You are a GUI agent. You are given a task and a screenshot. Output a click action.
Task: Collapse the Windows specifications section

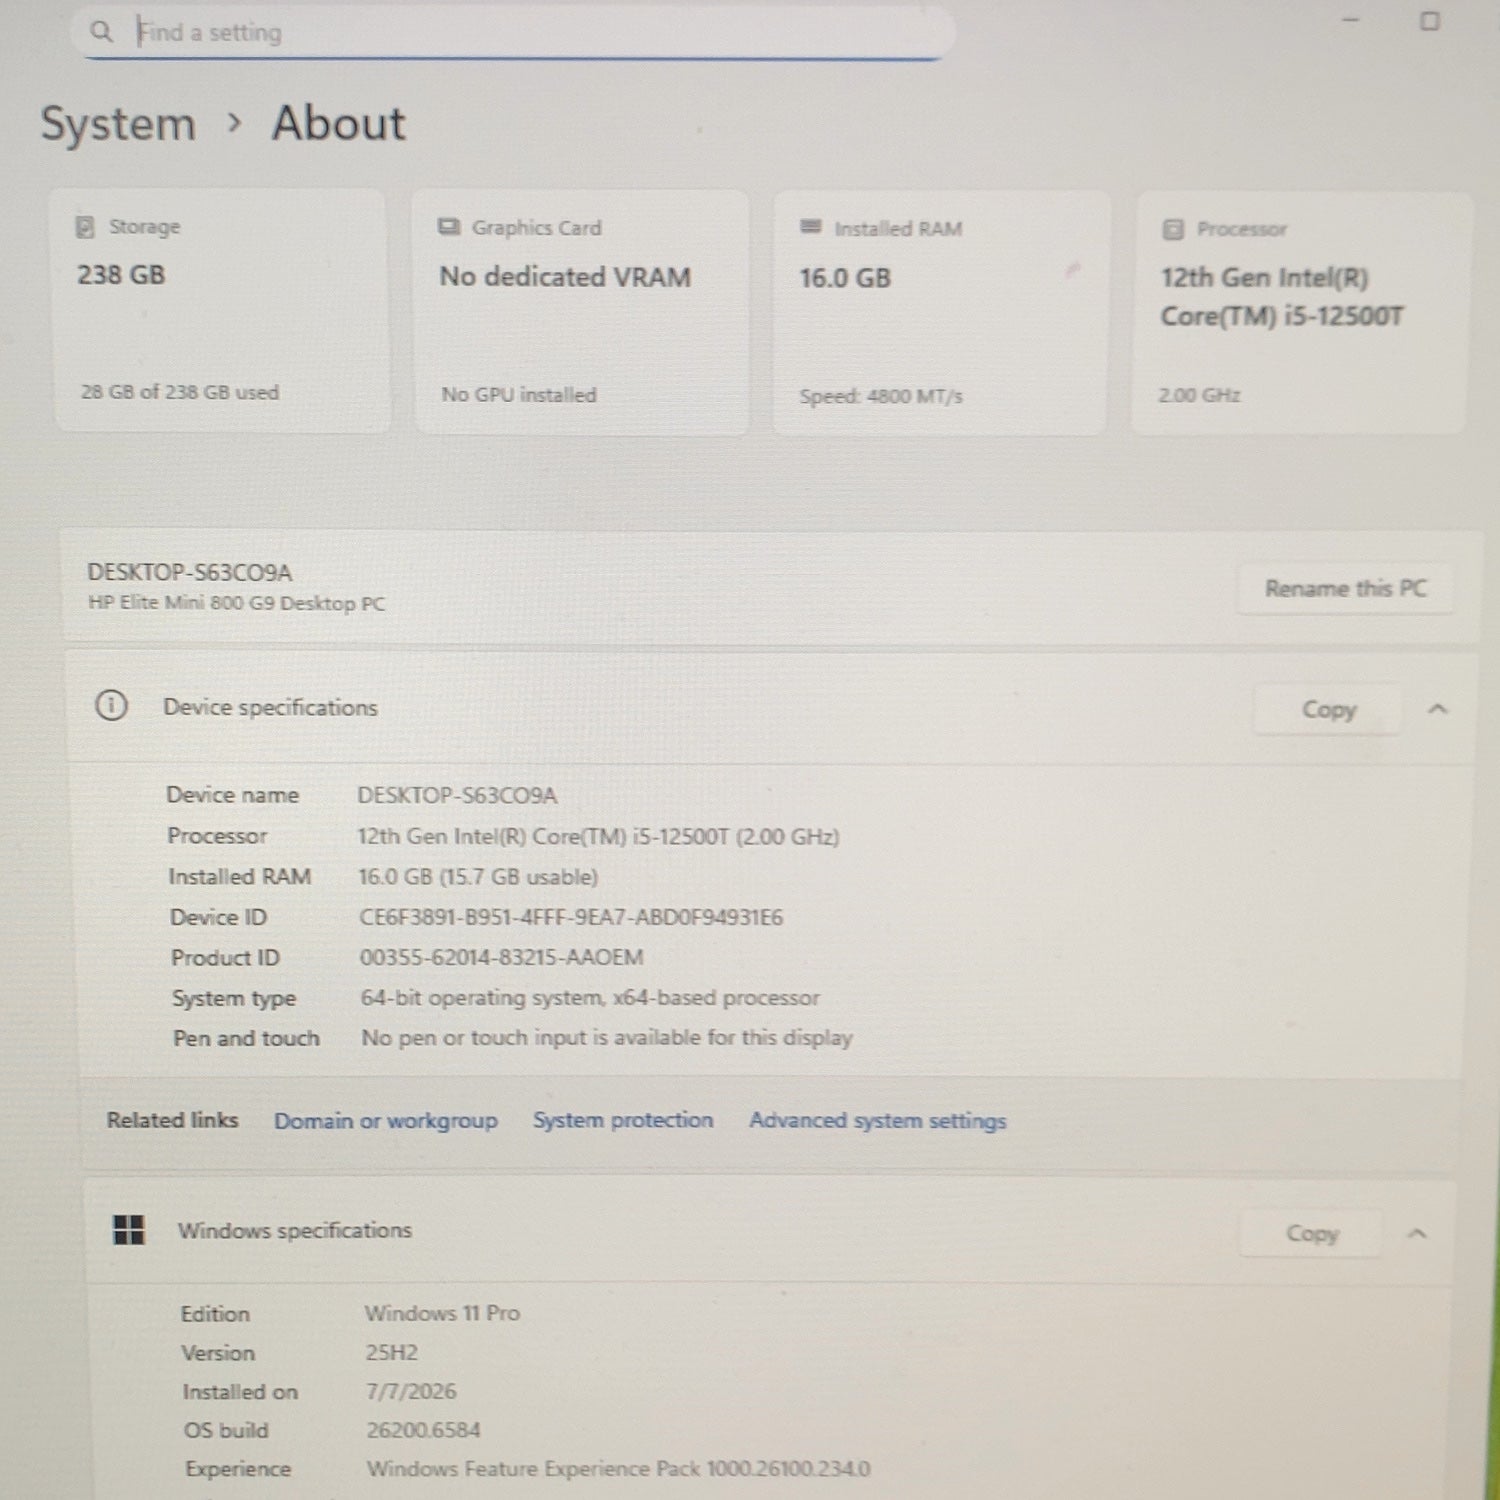click(x=1417, y=1234)
